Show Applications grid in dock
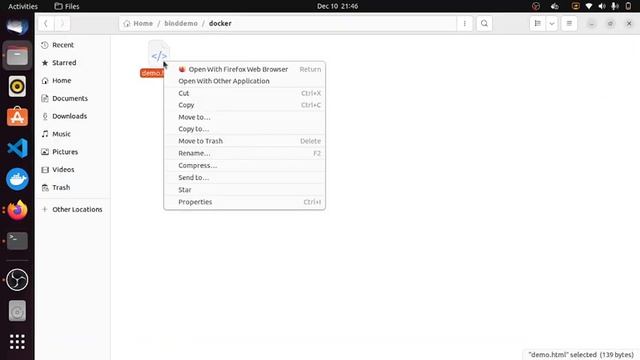Viewport: 640px width, 360px height. click(17, 342)
